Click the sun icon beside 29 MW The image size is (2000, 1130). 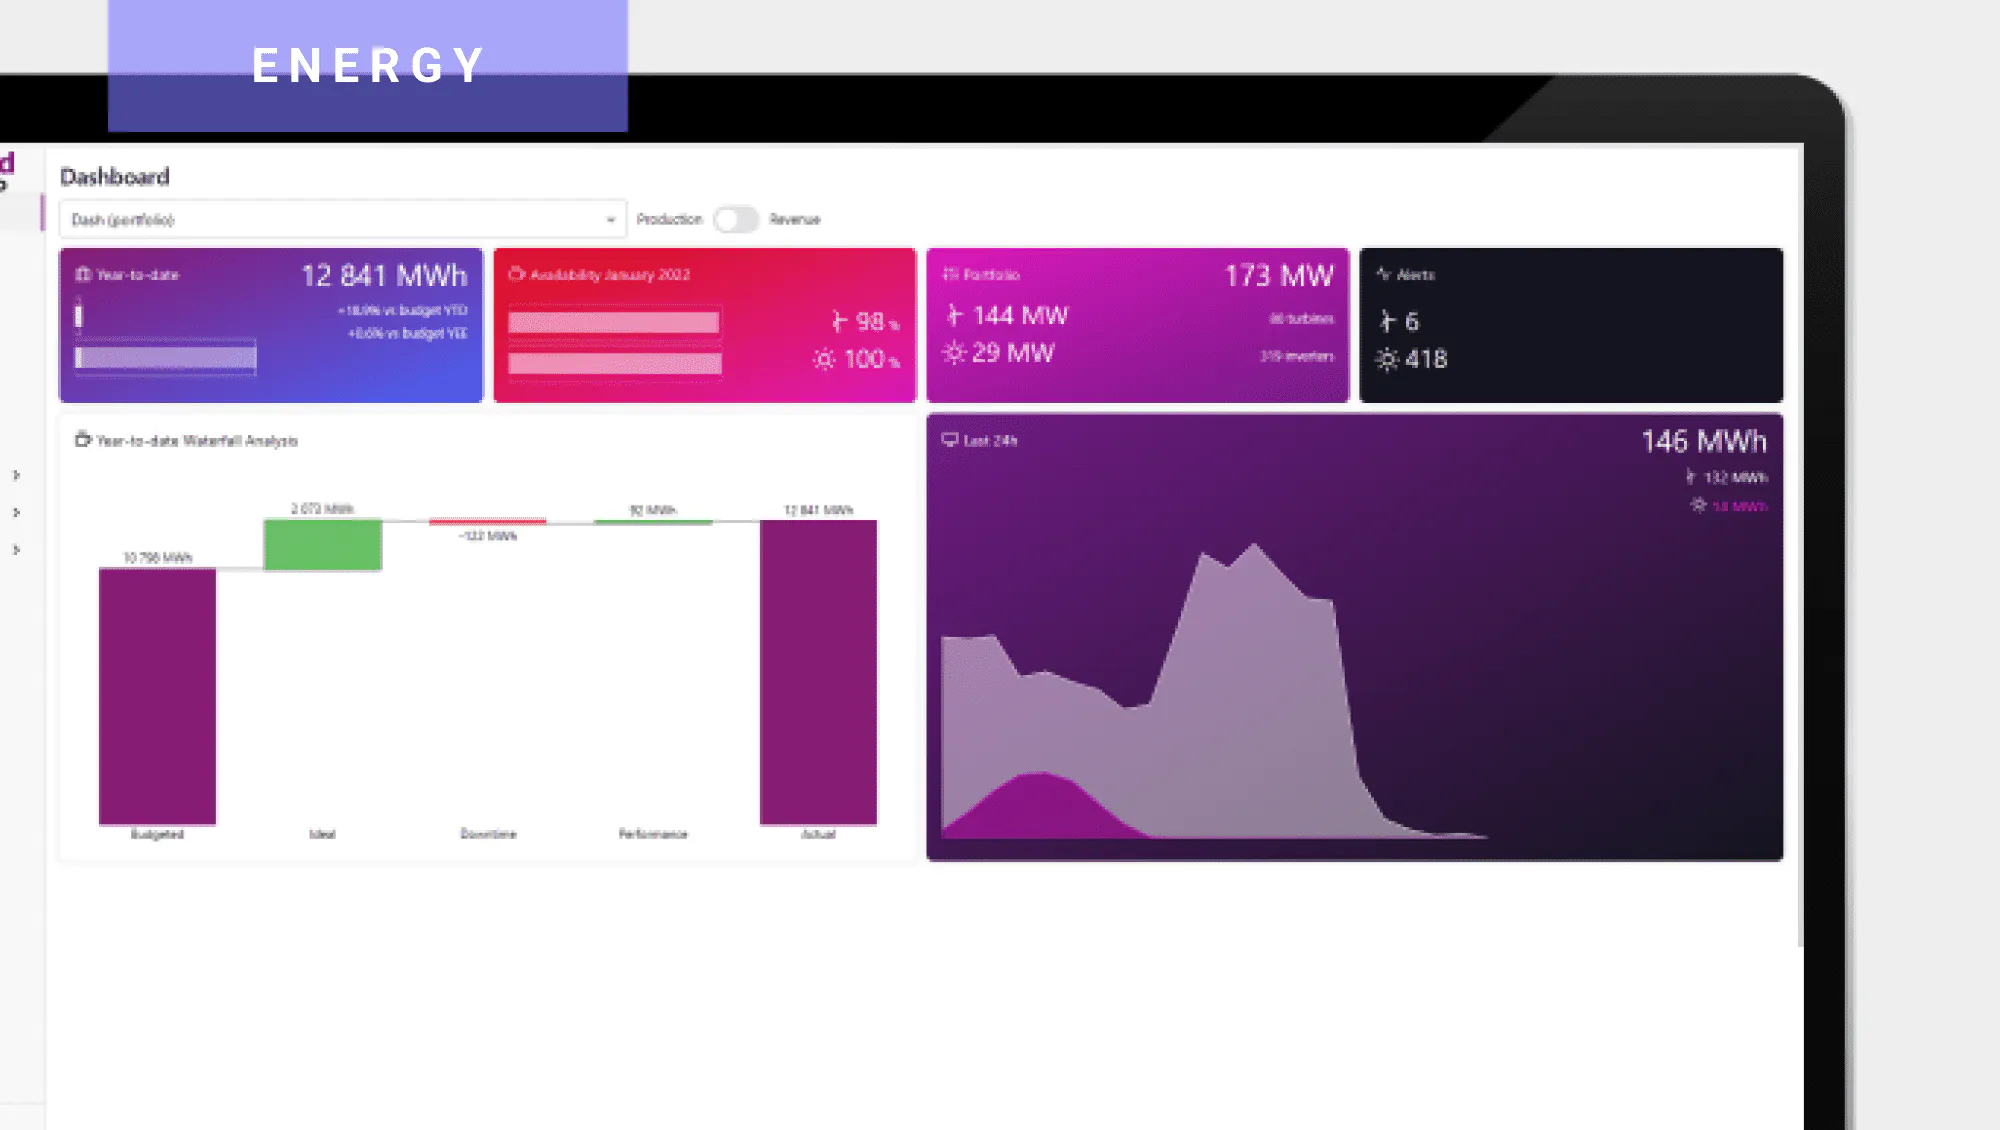coord(954,353)
